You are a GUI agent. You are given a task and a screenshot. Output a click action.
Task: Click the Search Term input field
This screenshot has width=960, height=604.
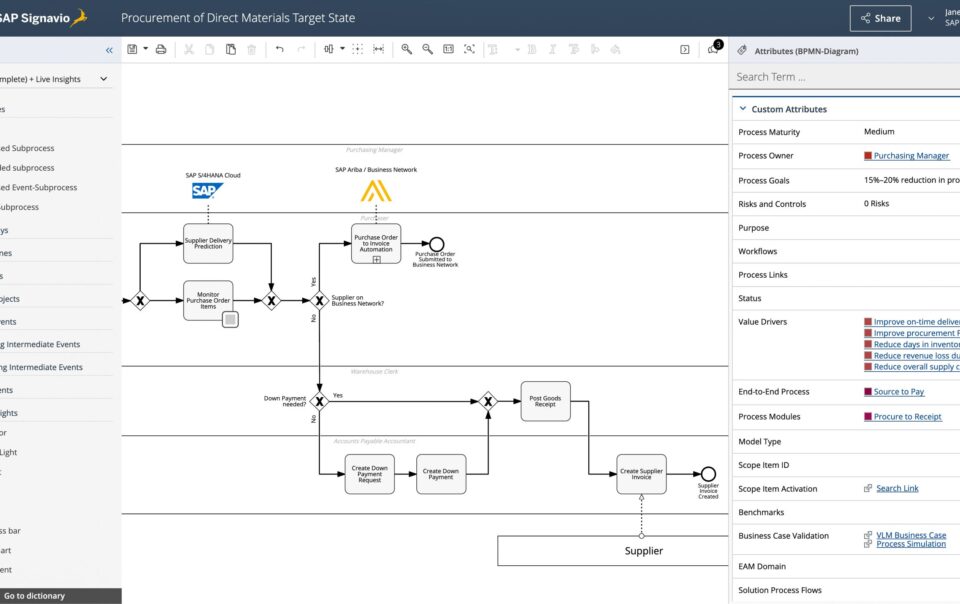845,77
